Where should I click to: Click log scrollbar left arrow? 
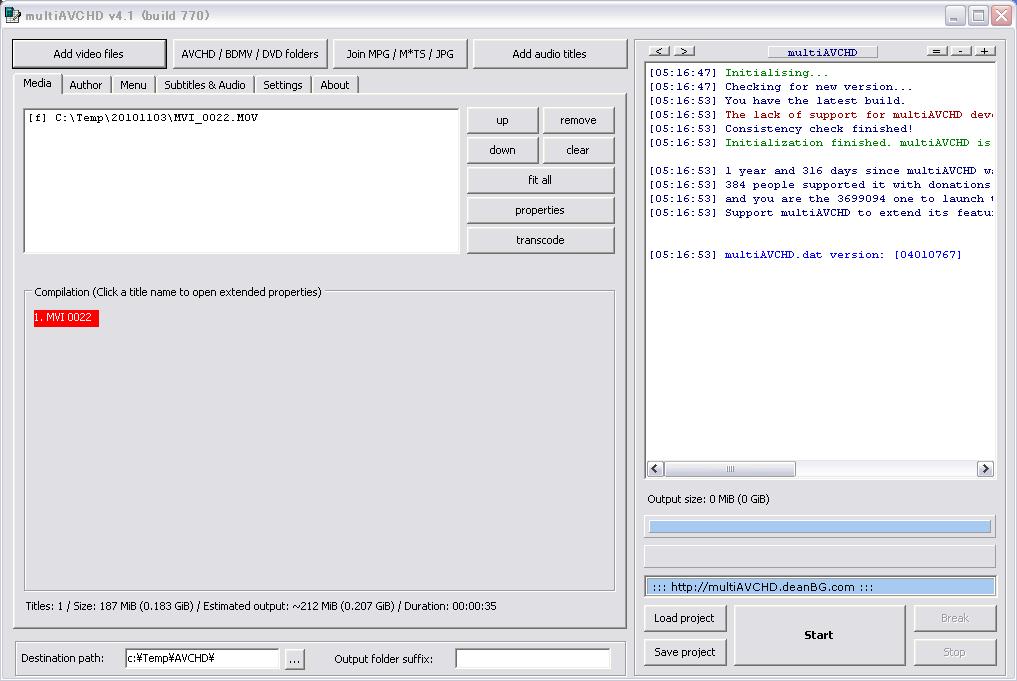(655, 468)
